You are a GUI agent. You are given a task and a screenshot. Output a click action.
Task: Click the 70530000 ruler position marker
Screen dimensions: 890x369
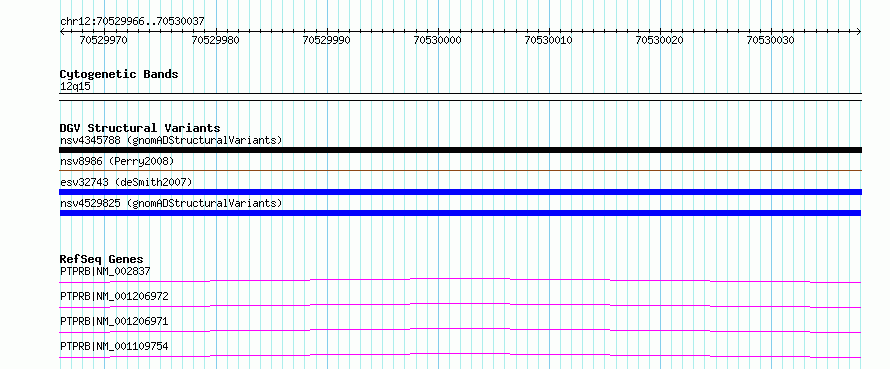coord(437,40)
